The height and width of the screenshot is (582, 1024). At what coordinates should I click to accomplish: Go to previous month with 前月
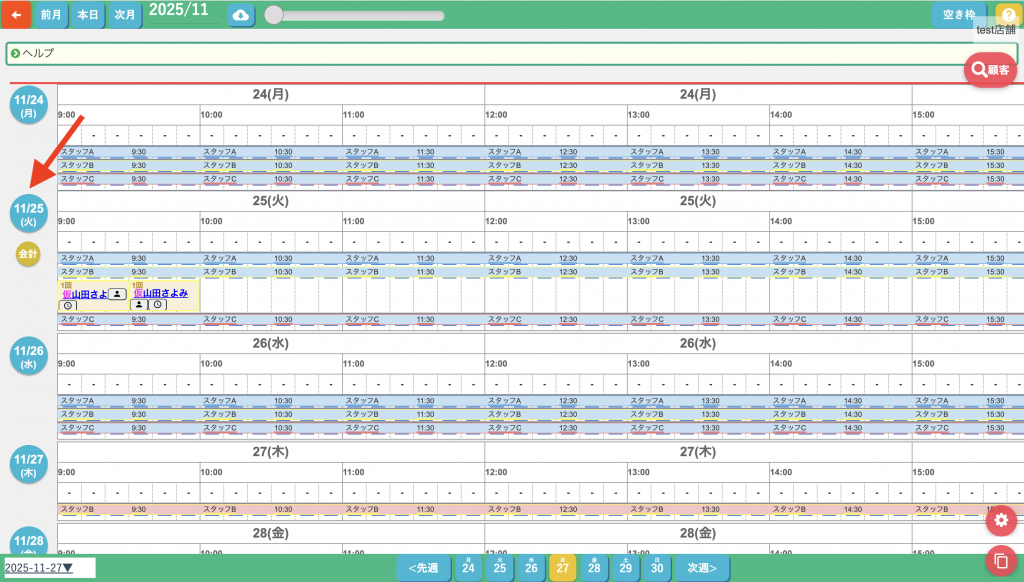pos(50,15)
